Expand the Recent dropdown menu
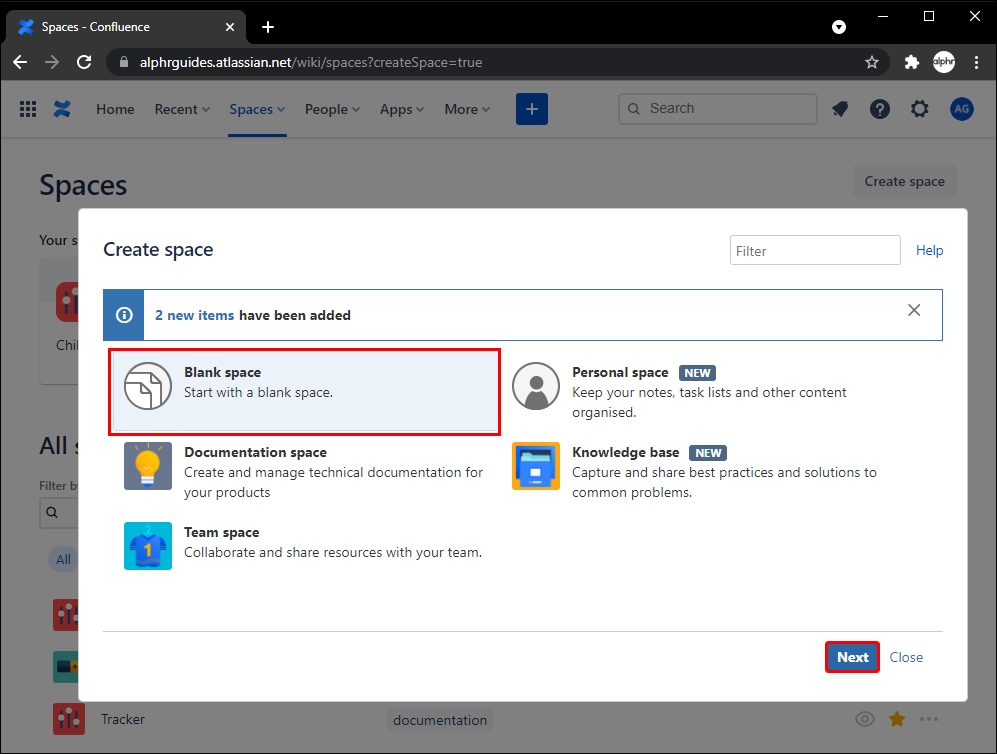 tap(182, 109)
